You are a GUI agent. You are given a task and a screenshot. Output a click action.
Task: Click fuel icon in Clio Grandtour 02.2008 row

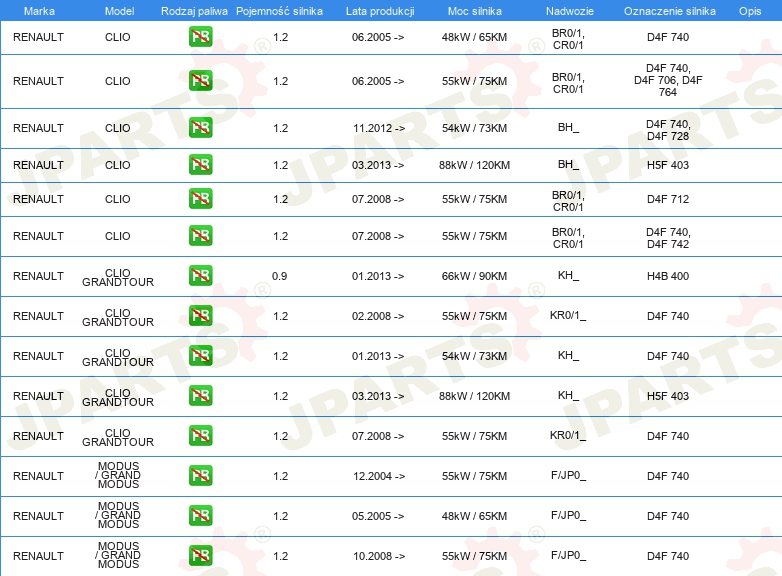pyautogui.click(x=200, y=316)
